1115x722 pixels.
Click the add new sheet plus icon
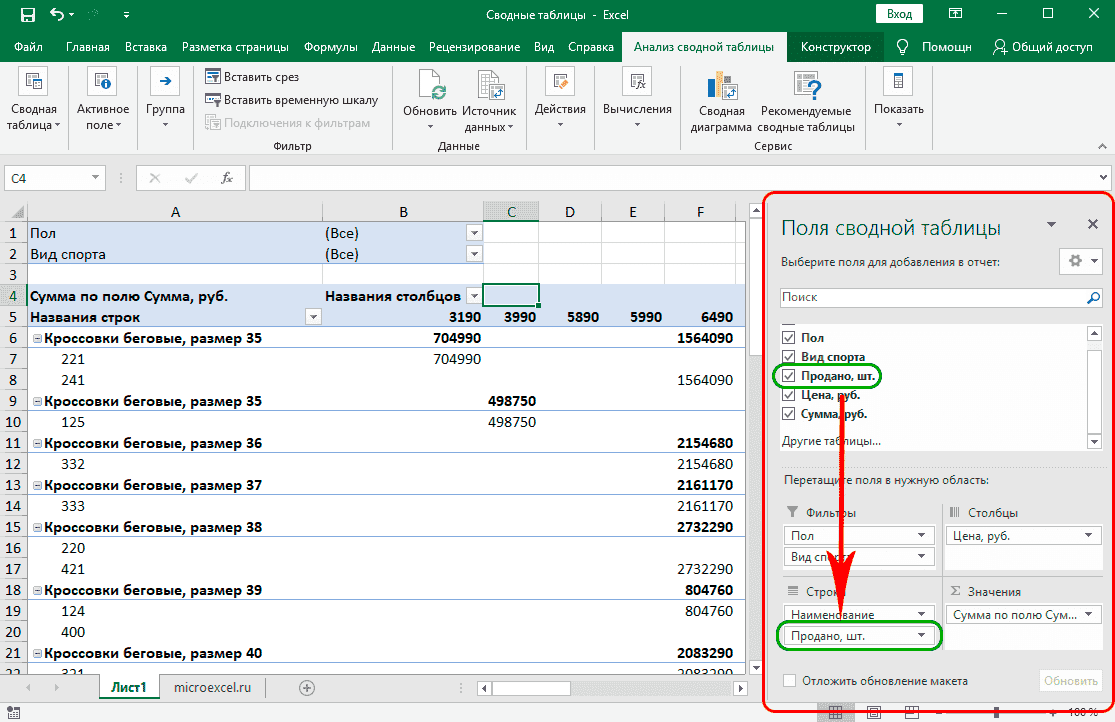pos(307,688)
